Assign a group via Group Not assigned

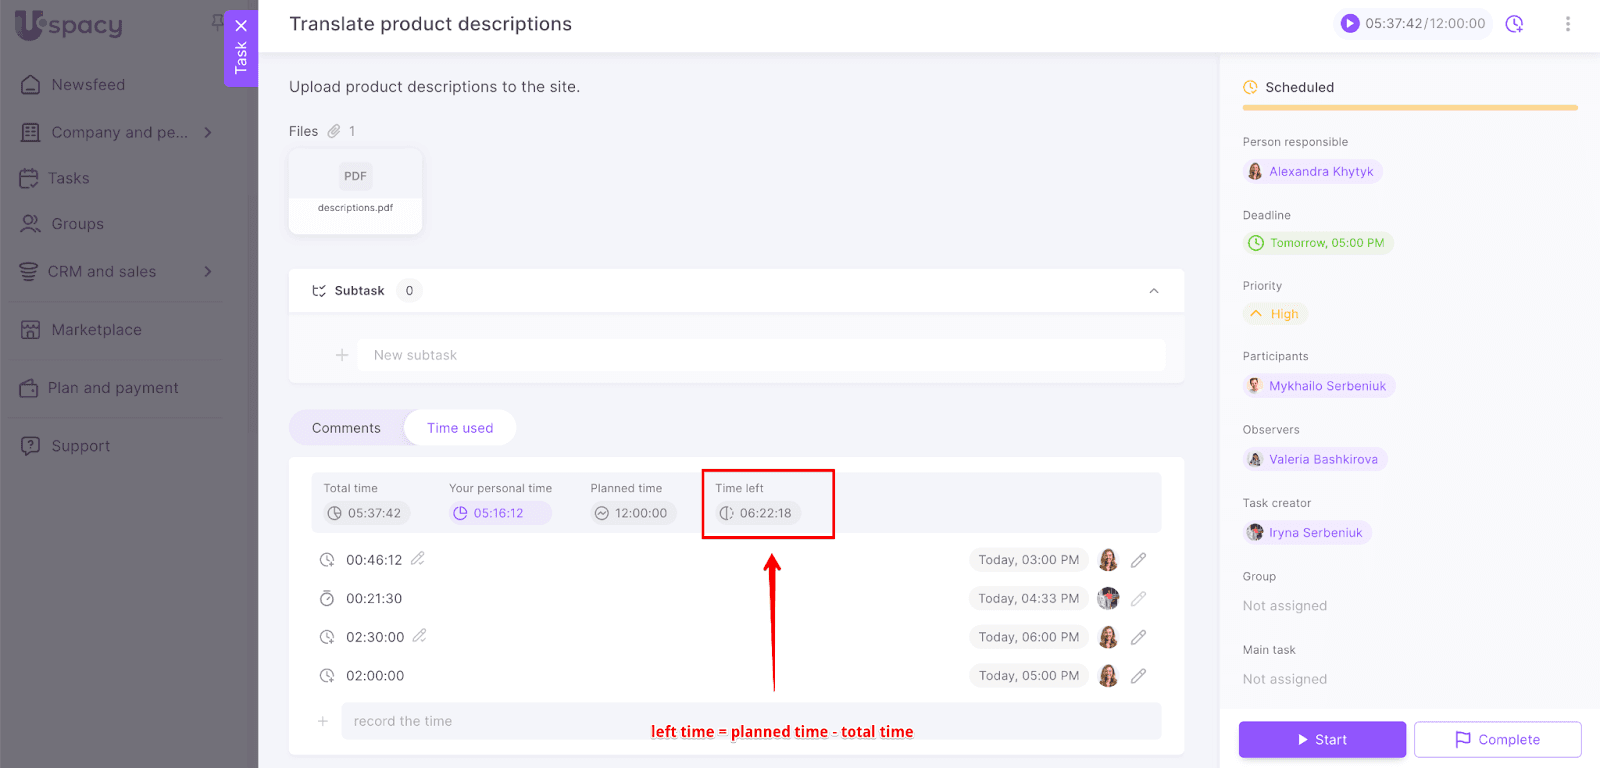click(x=1285, y=606)
